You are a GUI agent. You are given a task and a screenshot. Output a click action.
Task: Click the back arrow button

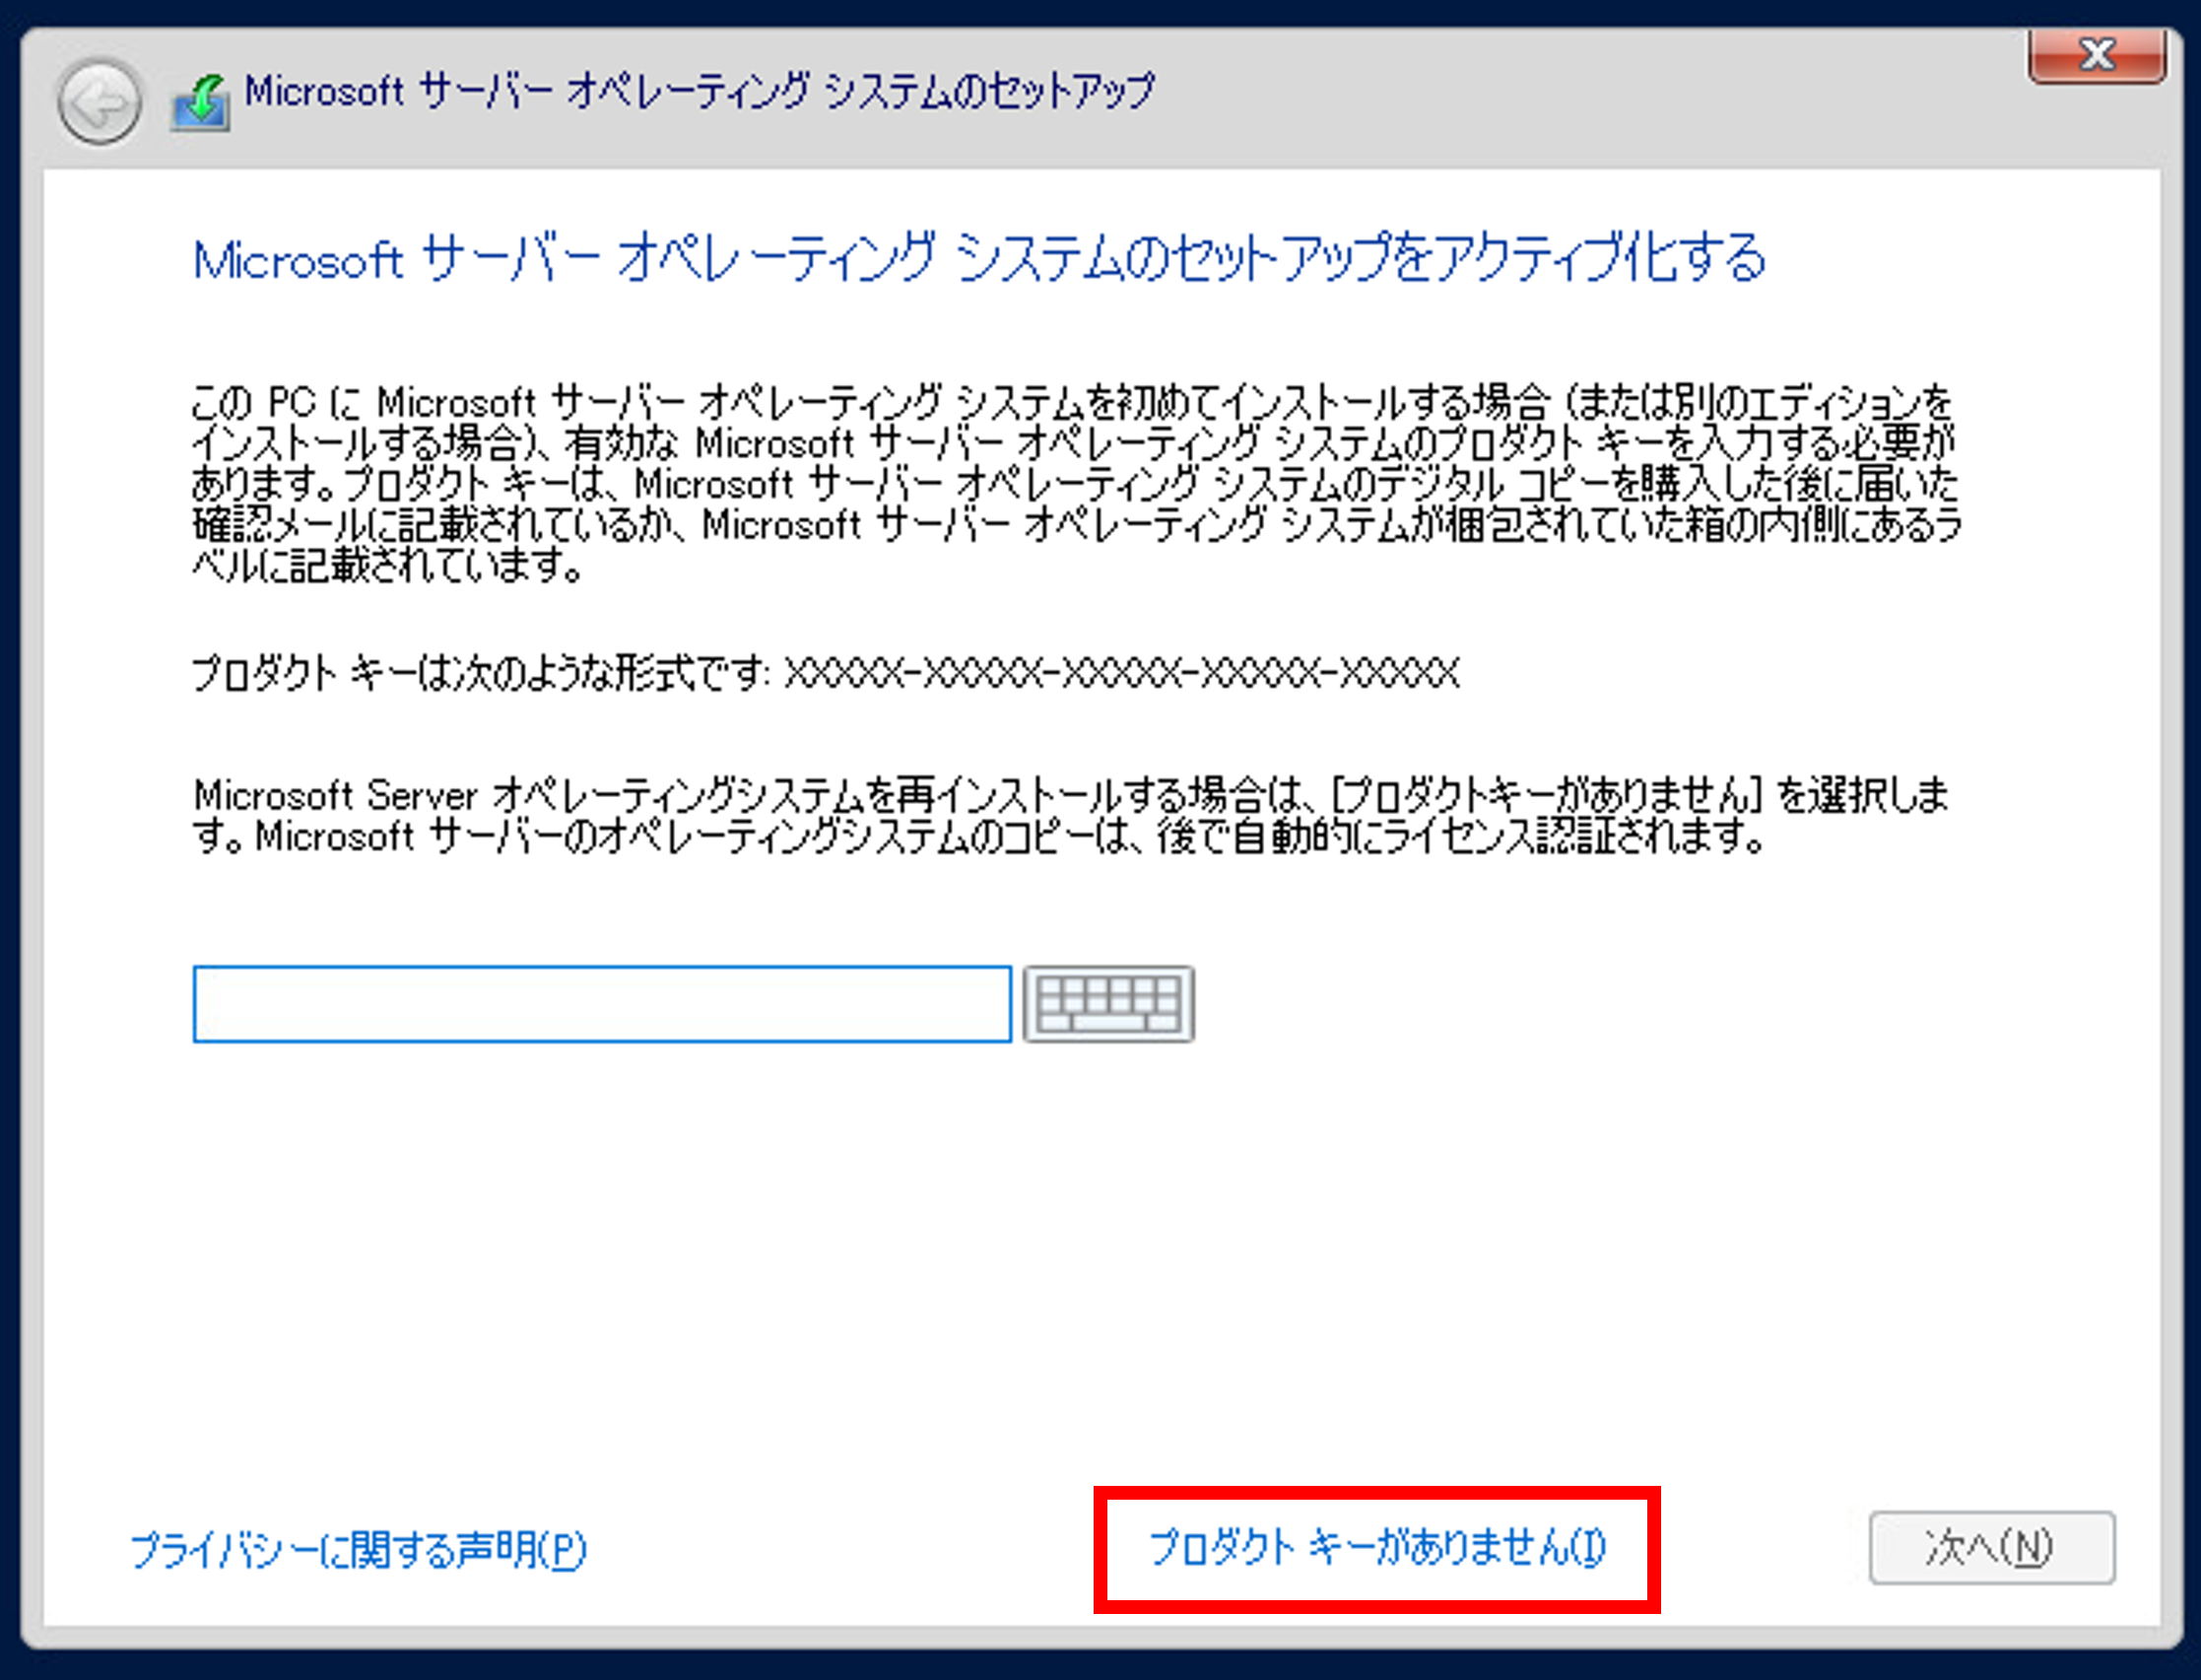[99, 102]
